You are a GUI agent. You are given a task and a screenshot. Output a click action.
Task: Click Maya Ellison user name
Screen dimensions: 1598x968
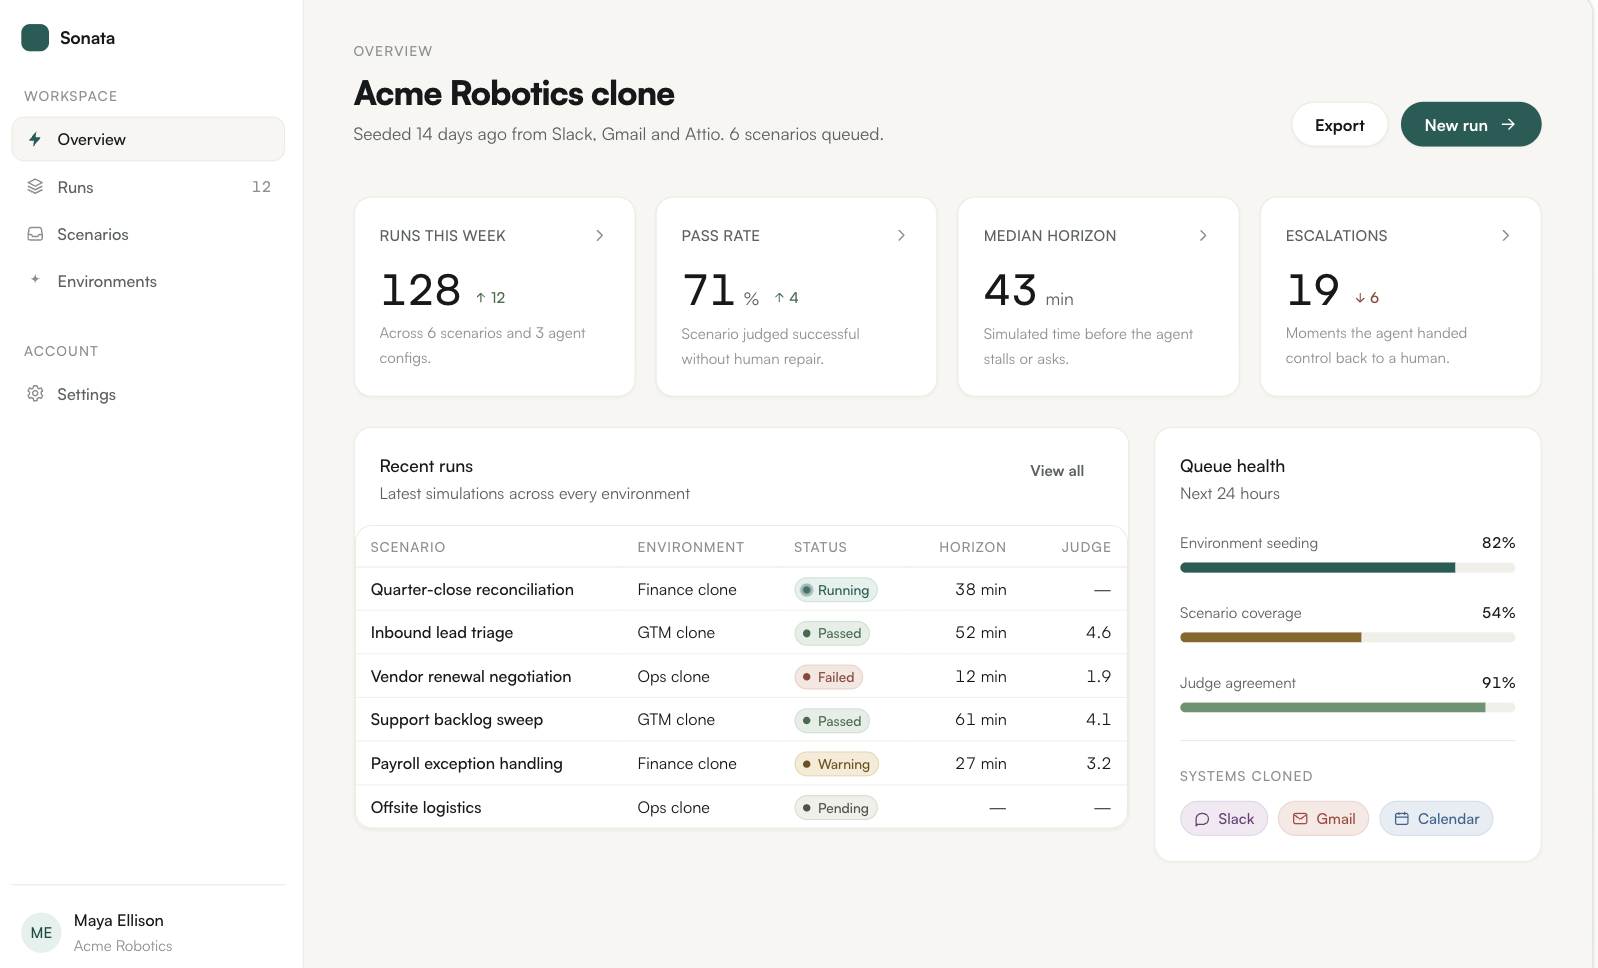(x=119, y=920)
